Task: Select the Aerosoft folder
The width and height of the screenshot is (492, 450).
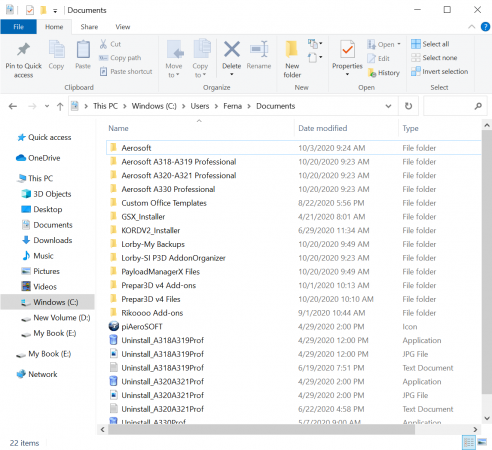Action: 294,148
